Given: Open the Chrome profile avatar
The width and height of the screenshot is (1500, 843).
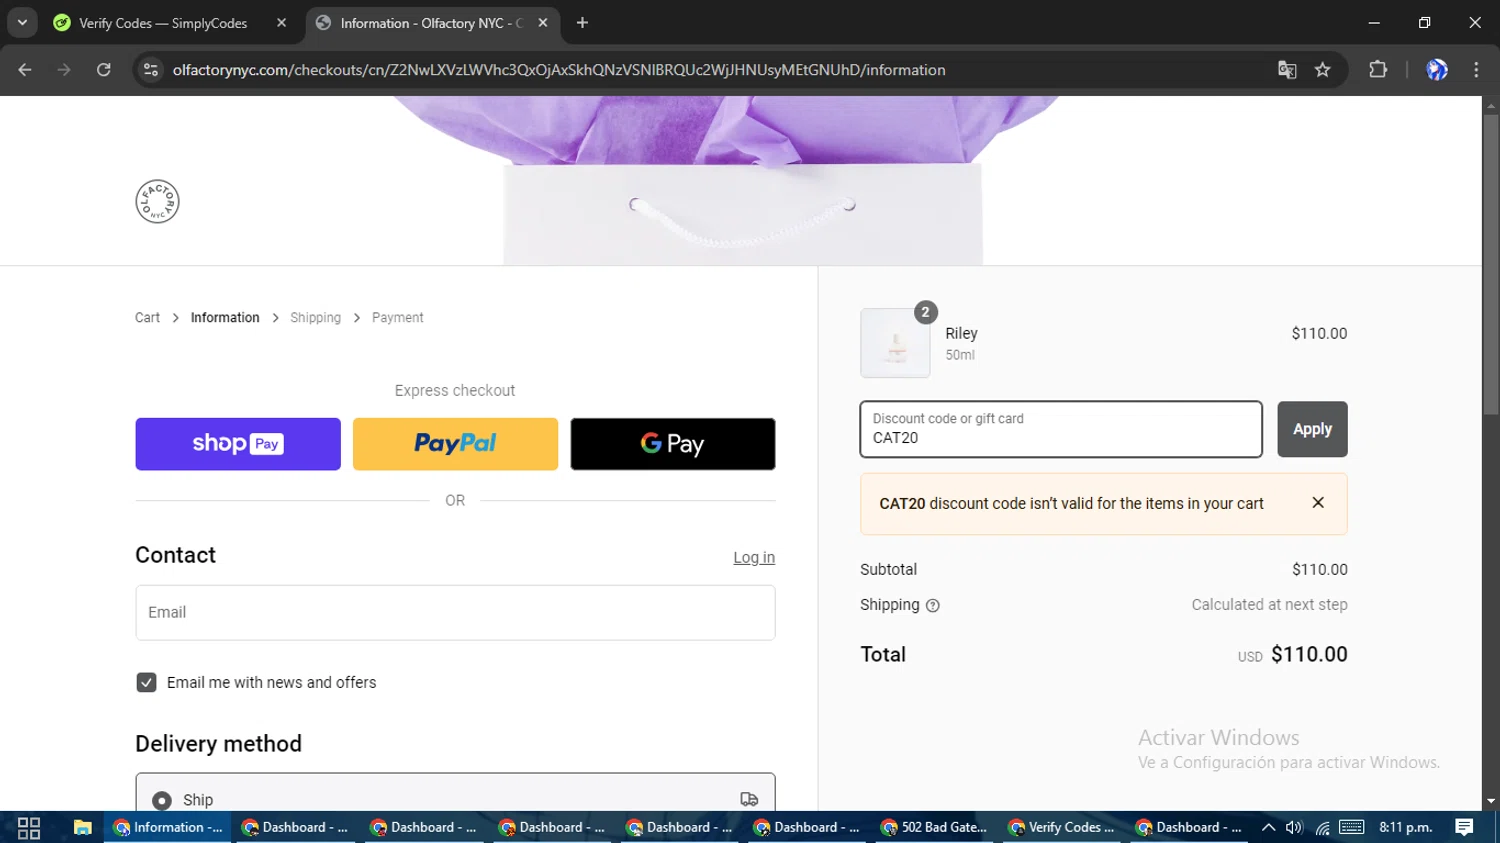Looking at the screenshot, I should [1437, 70].
